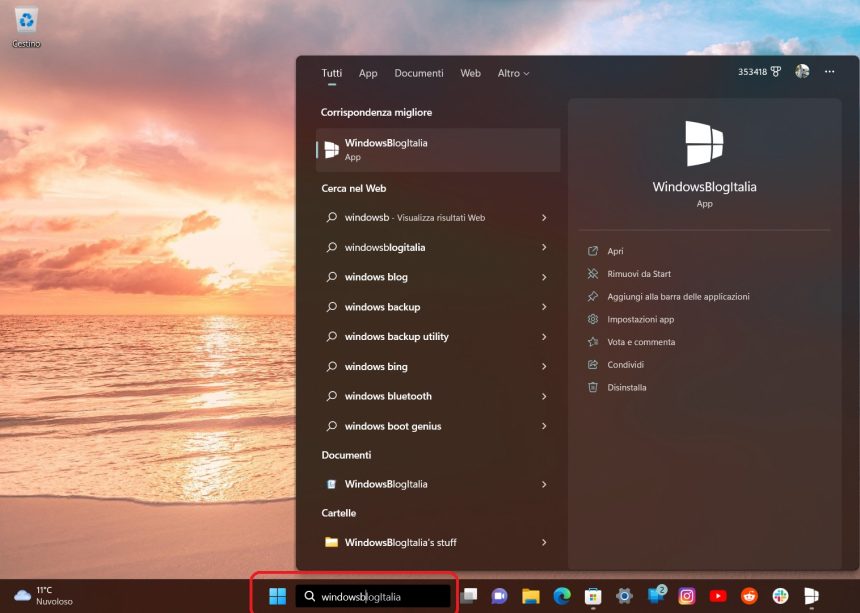The height and width of the screenshot is (613, 860).
Task: Click the Microsoft Rewards points counter
Action: pyautogui.click(x=761, y=72)
